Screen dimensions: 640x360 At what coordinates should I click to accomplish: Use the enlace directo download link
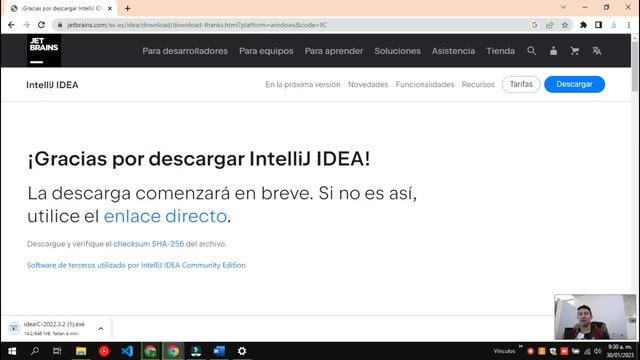(165, 216)
